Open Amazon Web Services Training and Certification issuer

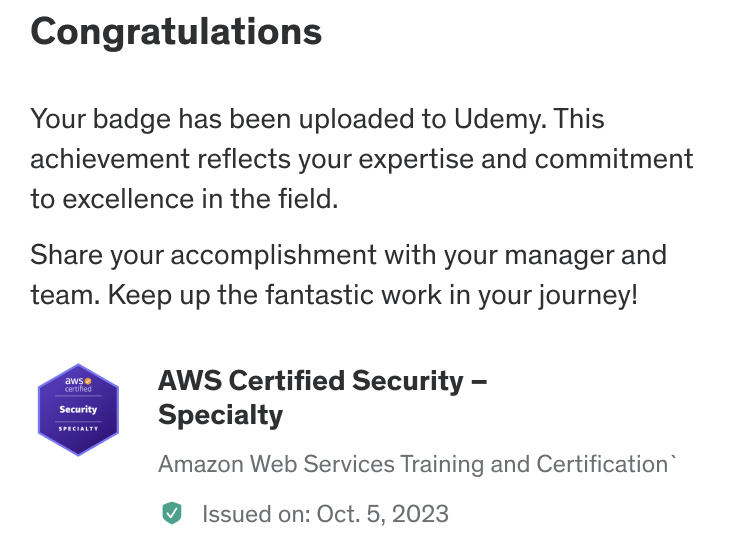[x=417, y=465]
